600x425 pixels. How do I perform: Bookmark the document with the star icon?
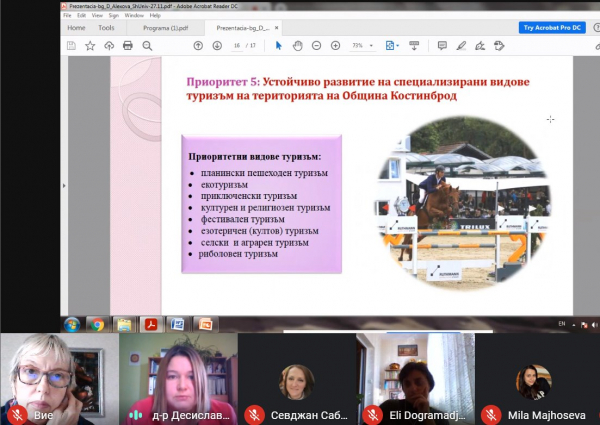[x=90, y=45]
